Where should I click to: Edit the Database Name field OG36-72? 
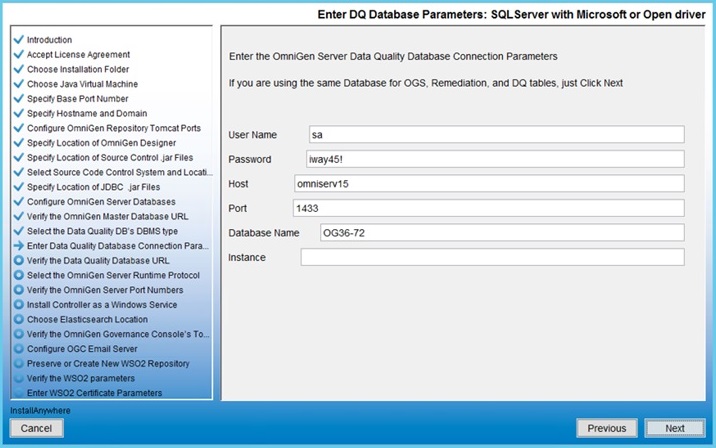502,233
